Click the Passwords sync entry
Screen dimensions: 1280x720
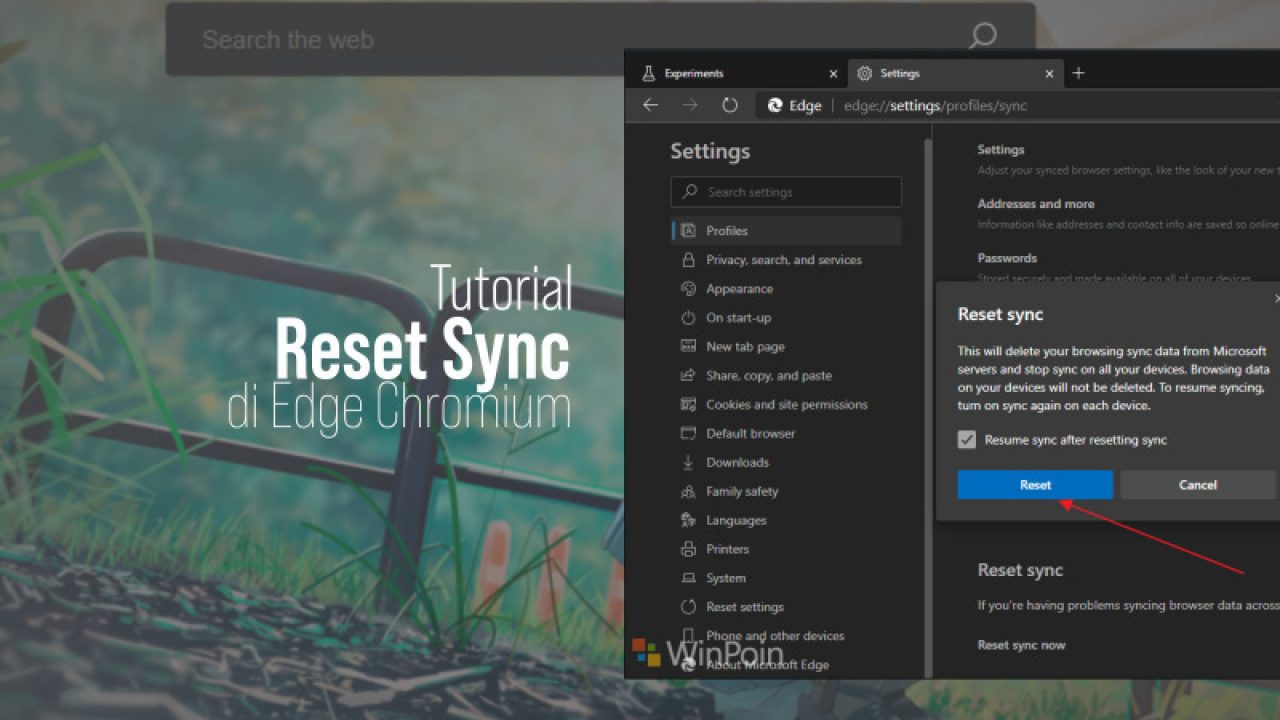(1007, 258)
